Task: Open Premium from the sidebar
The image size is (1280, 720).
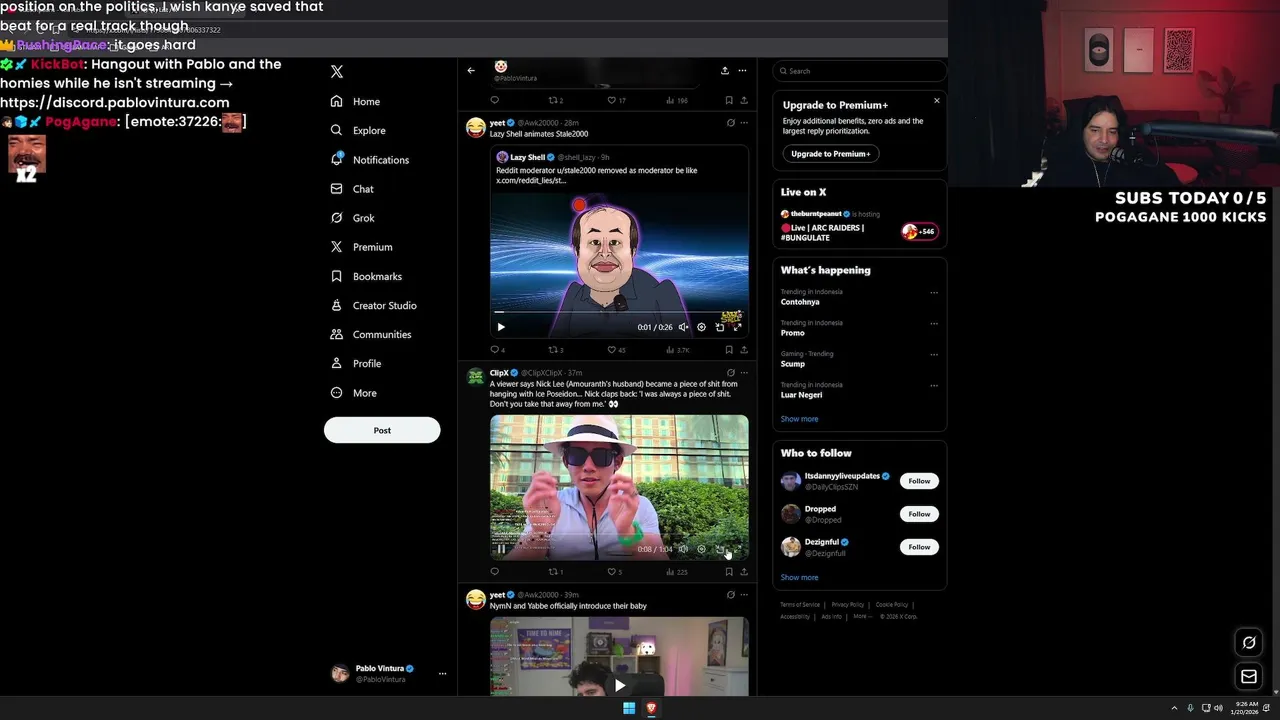Action: click(x=361, y=247)
